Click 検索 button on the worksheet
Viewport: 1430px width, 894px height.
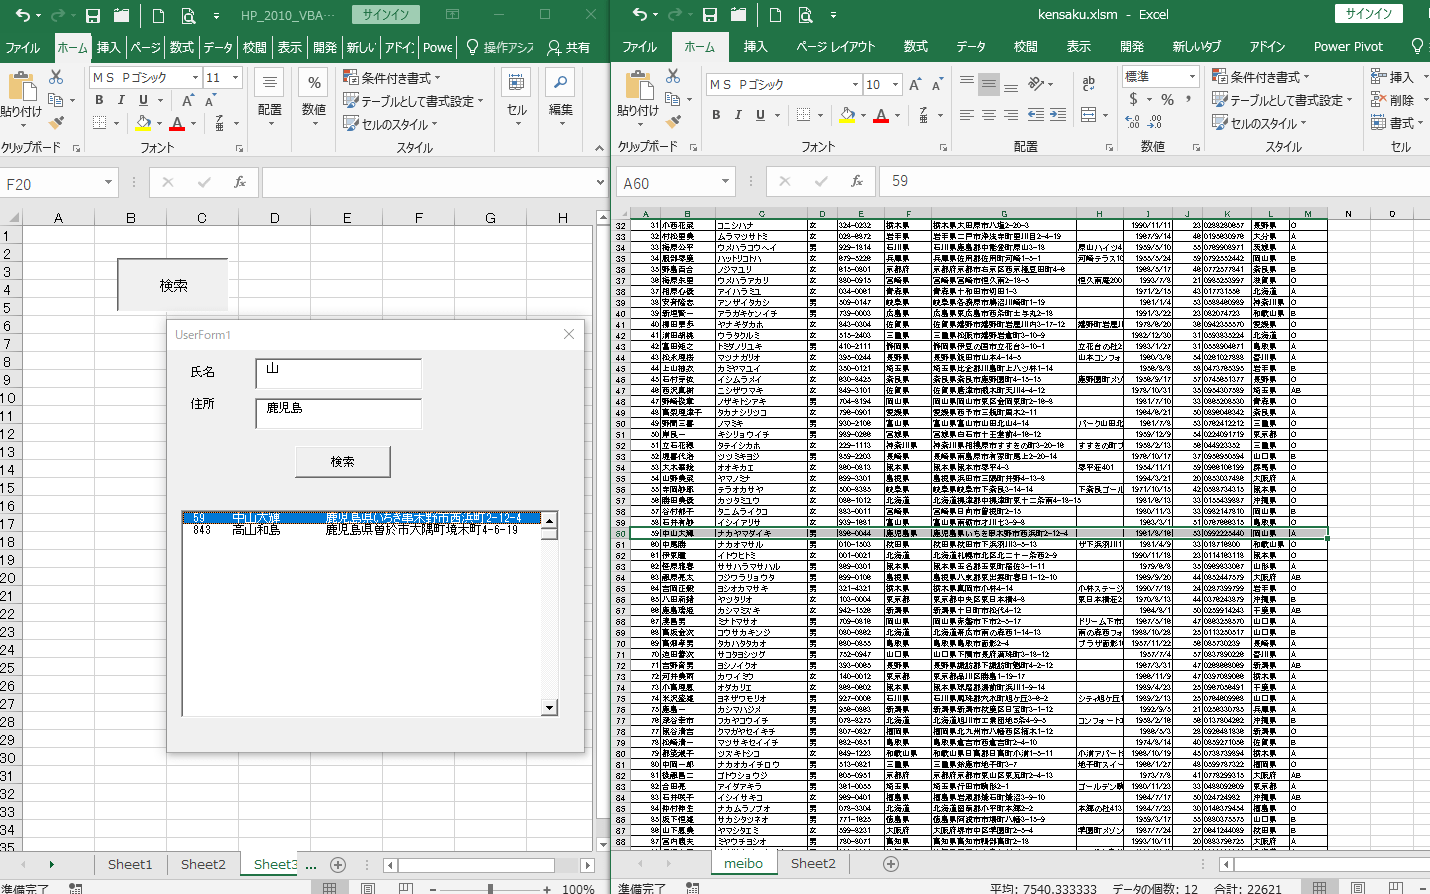(x=173, y=285)
